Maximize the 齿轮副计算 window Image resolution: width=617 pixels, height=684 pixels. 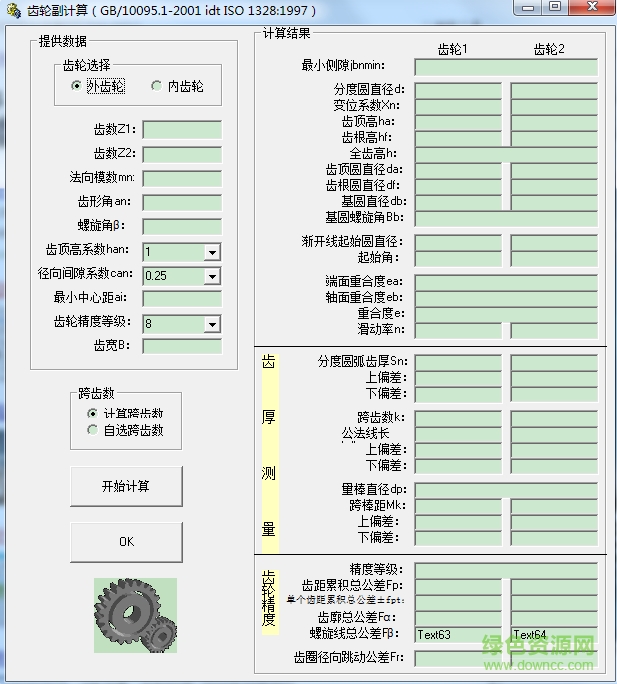(x=555, y=7)
